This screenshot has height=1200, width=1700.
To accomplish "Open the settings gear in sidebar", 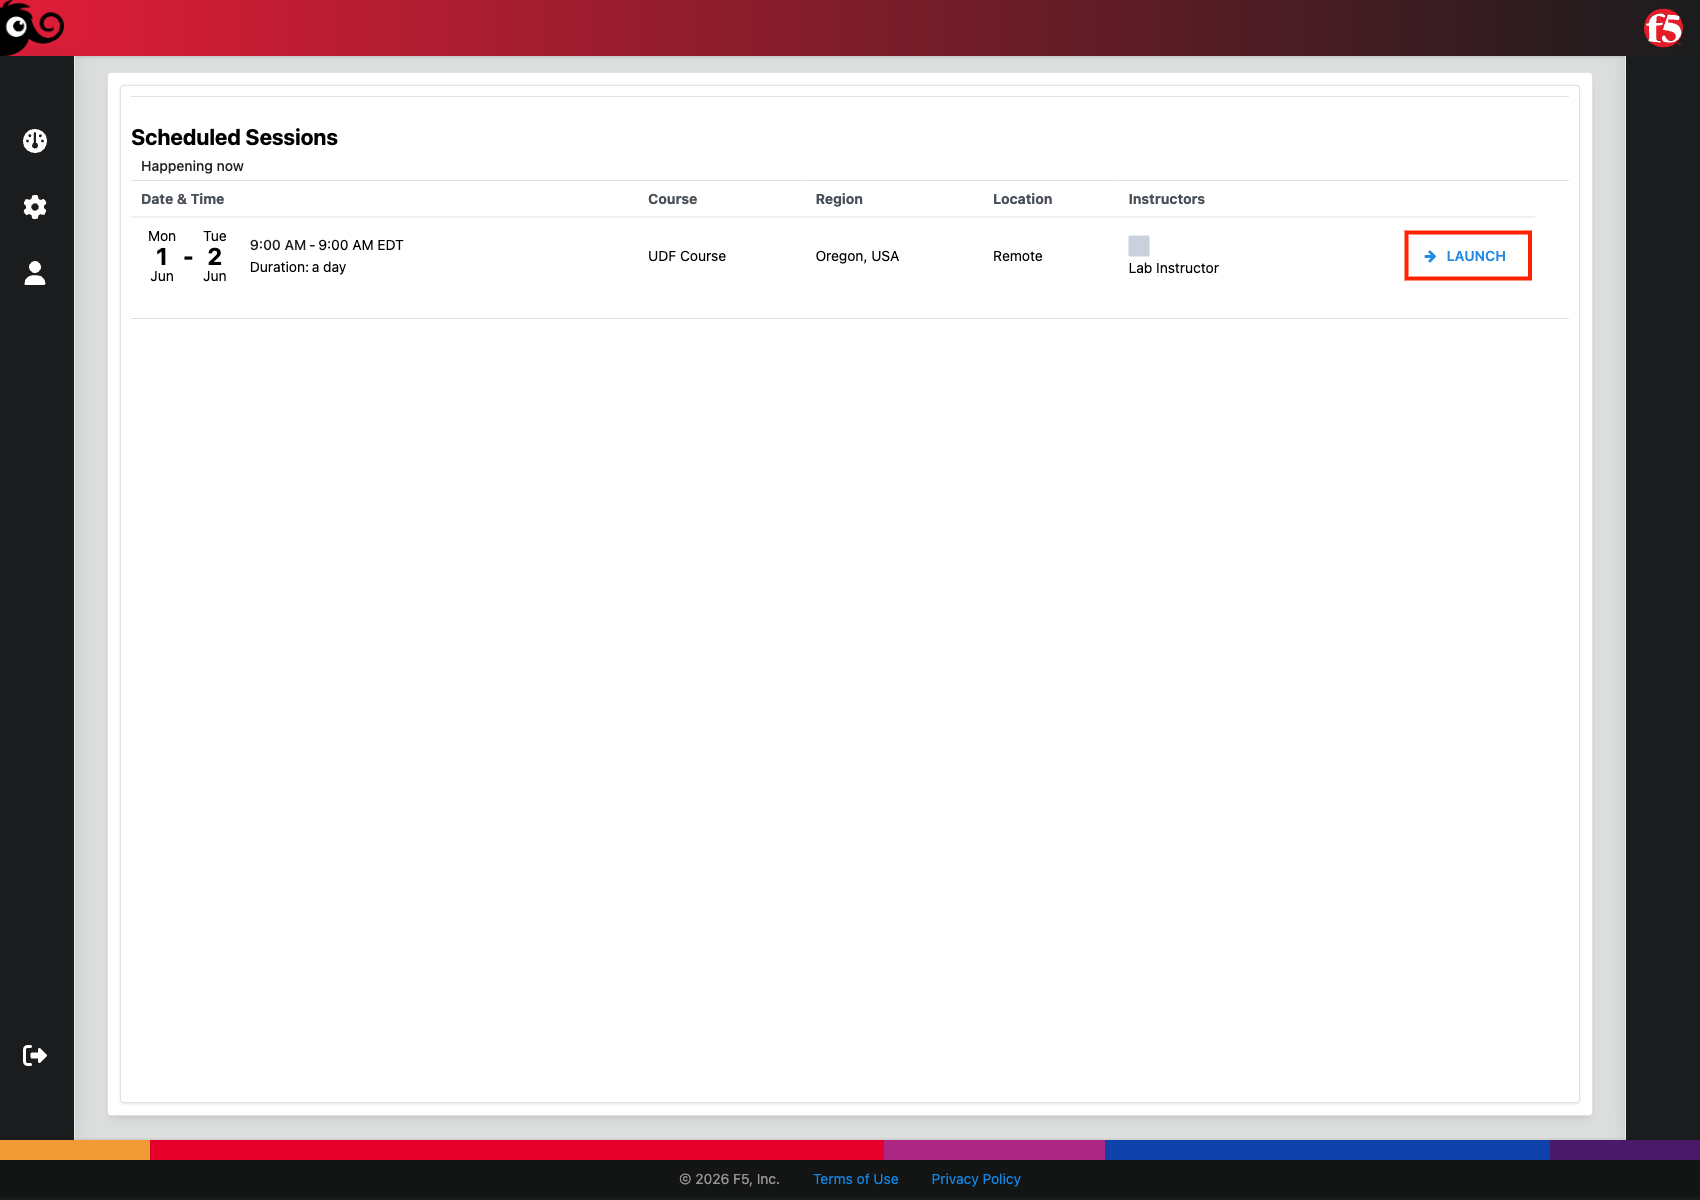I will [x=35, y=207].
